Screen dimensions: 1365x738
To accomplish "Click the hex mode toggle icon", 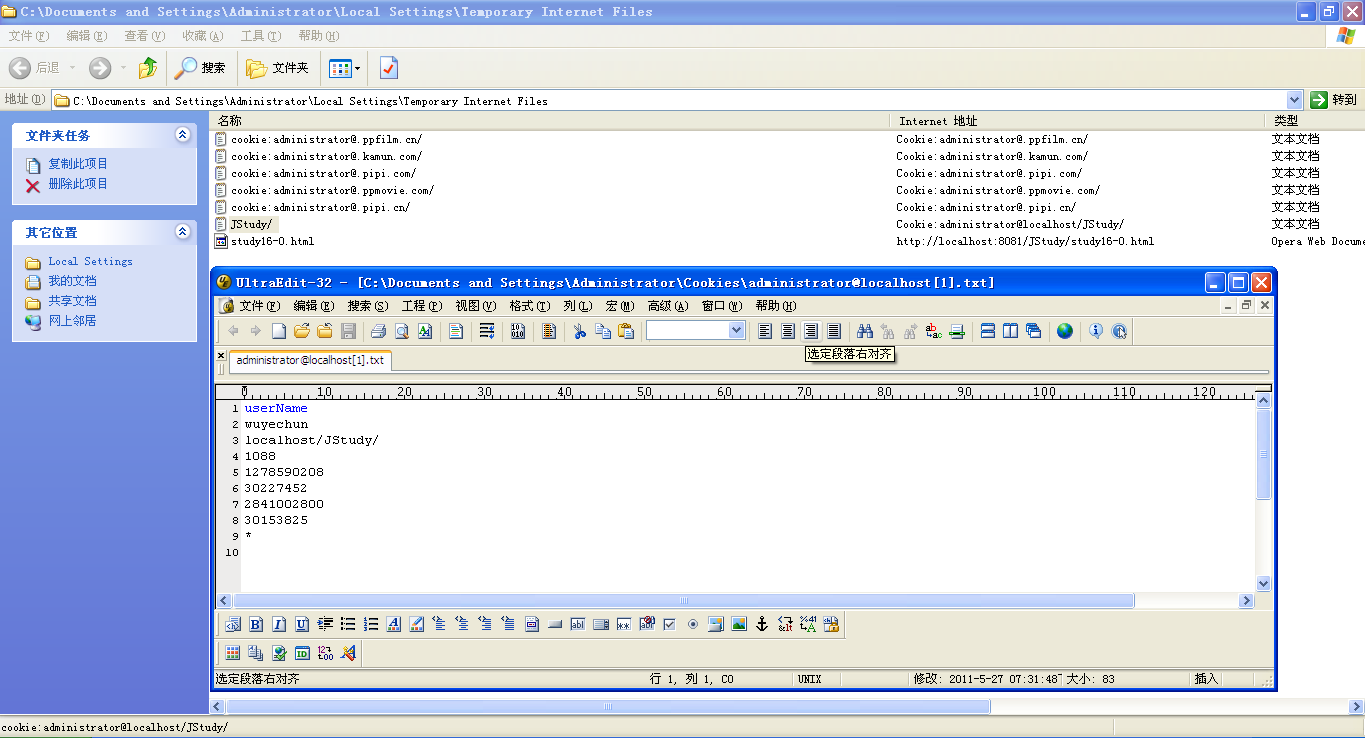I will 518,331.
